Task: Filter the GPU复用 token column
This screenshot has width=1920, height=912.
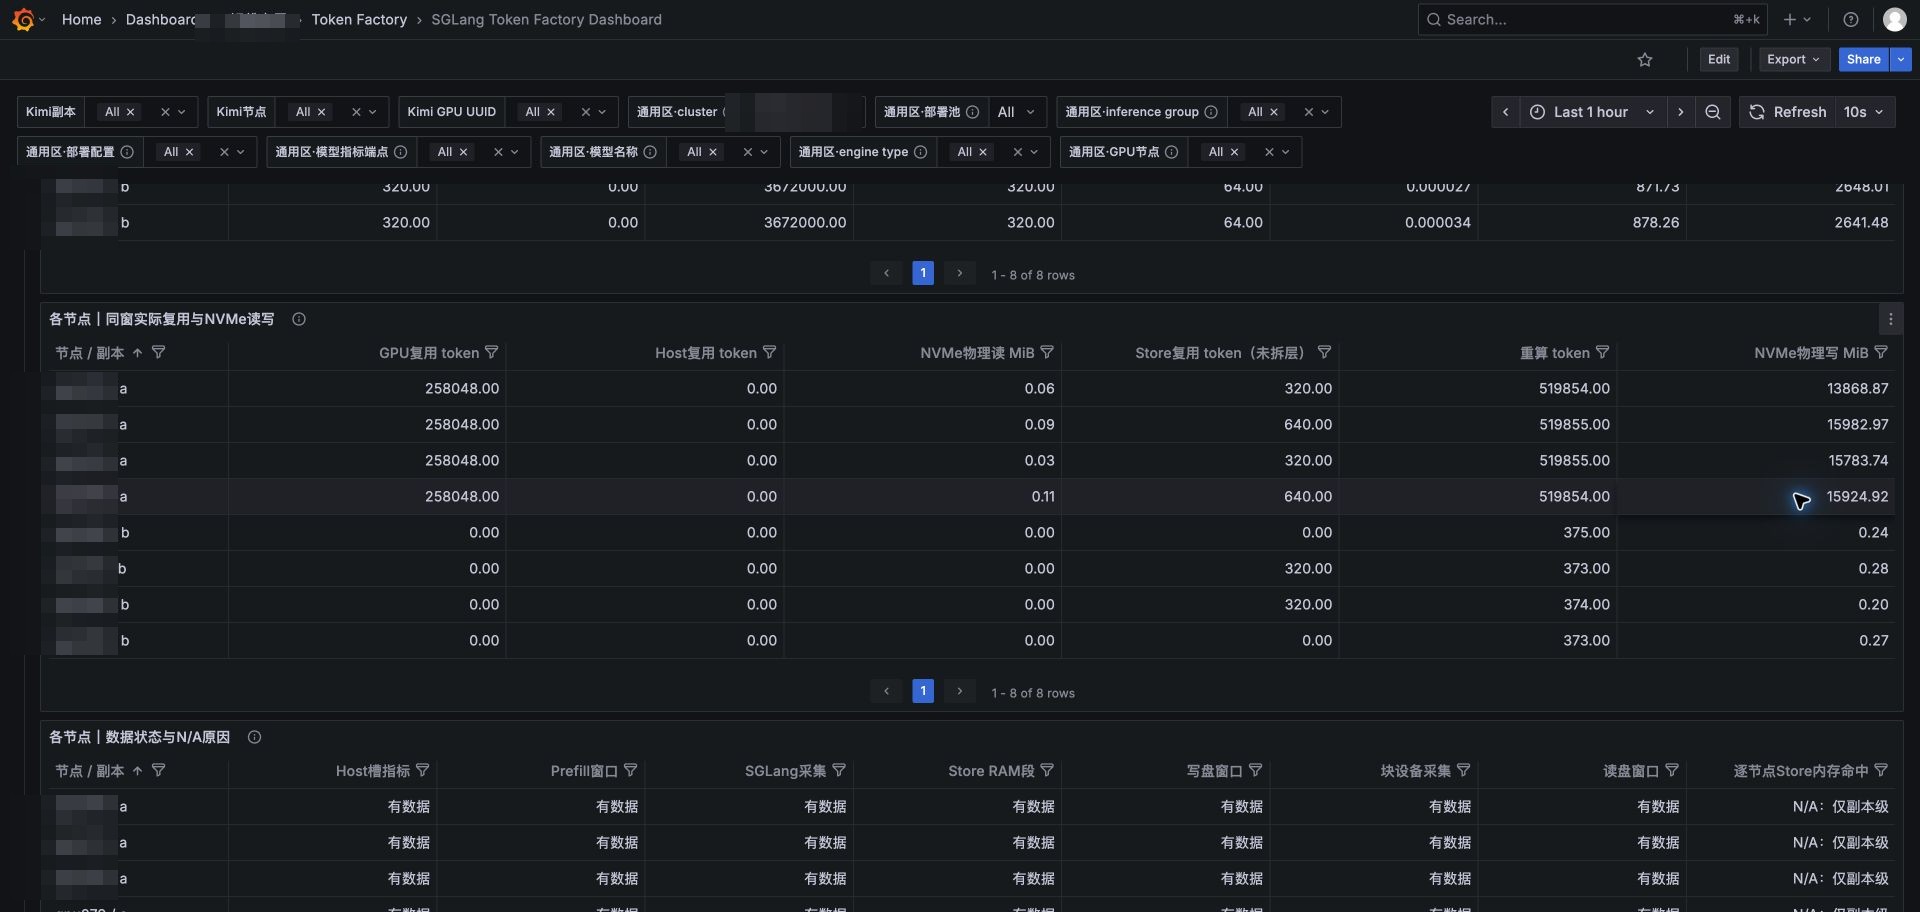Action: tap(491, 352)
